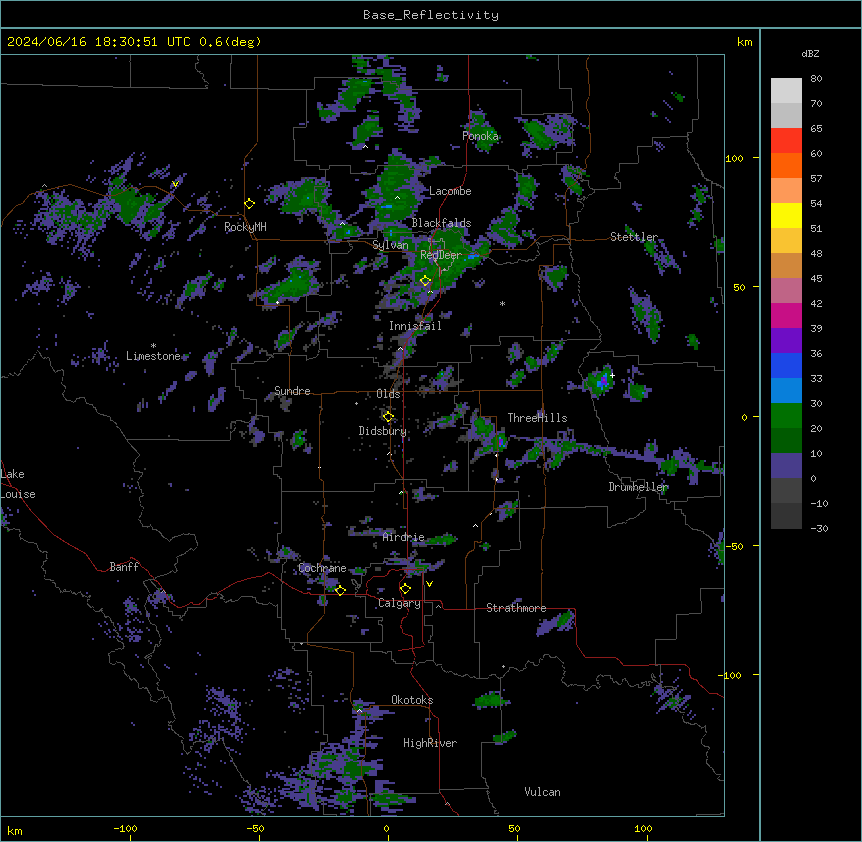Click the asterisk marker above Limestone label
The height and width of the screenshot is (842, 862).
point(153,346)
